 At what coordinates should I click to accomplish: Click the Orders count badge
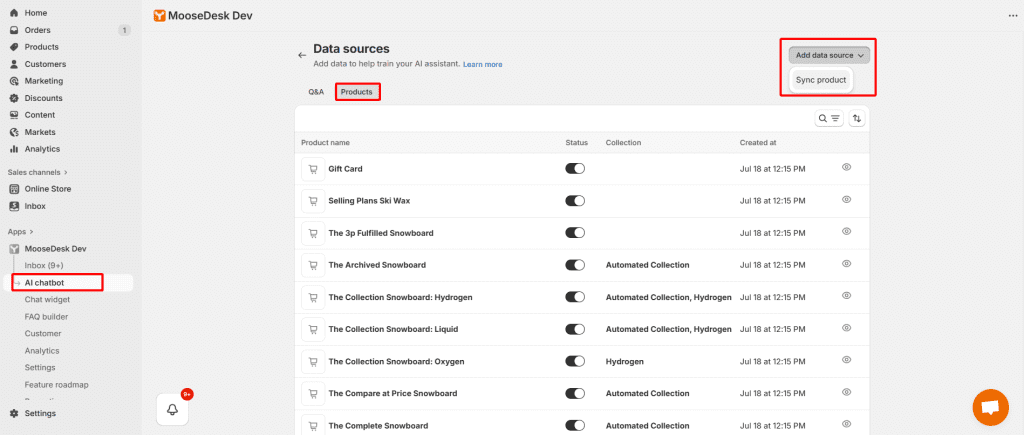pos(124,30)
